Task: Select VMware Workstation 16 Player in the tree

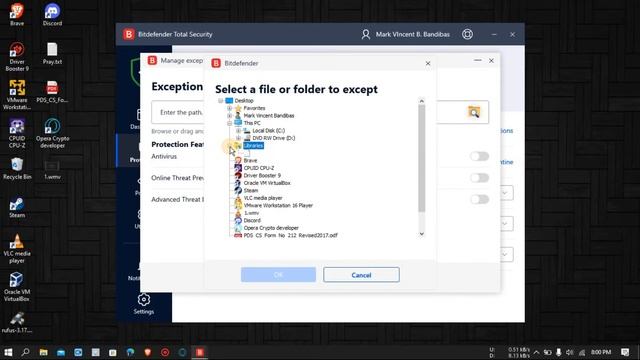Action: pos(278,205)
